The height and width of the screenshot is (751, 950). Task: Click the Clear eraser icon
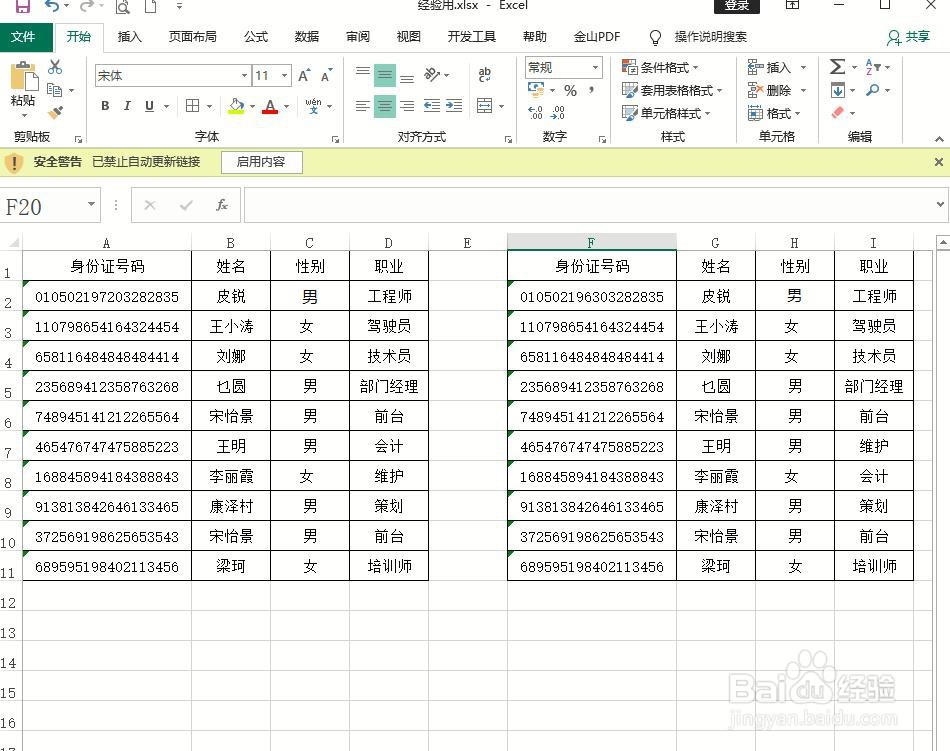coord(837,113)
